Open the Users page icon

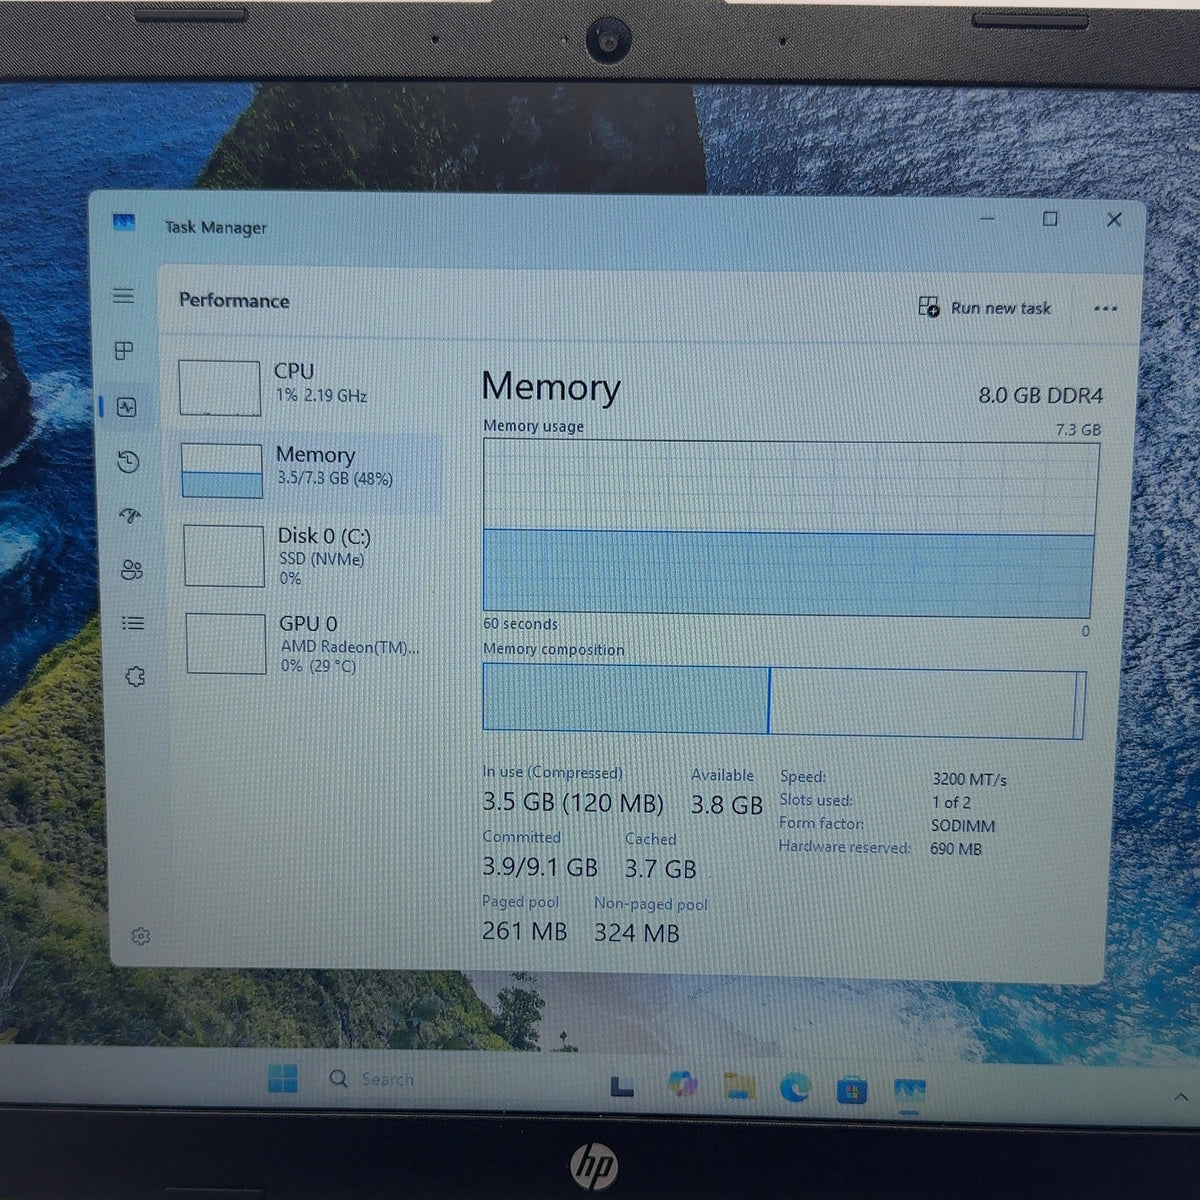[x=131, y=570]
